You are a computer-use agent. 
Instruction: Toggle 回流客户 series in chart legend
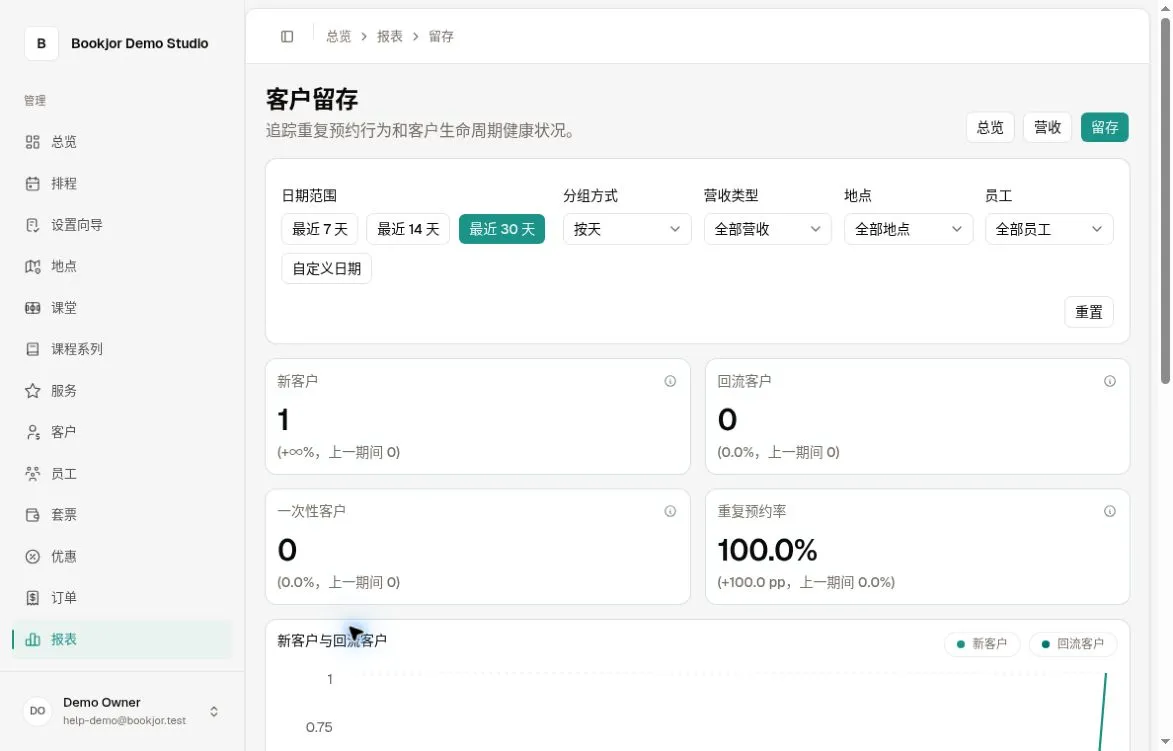(x=1073, y=644)
